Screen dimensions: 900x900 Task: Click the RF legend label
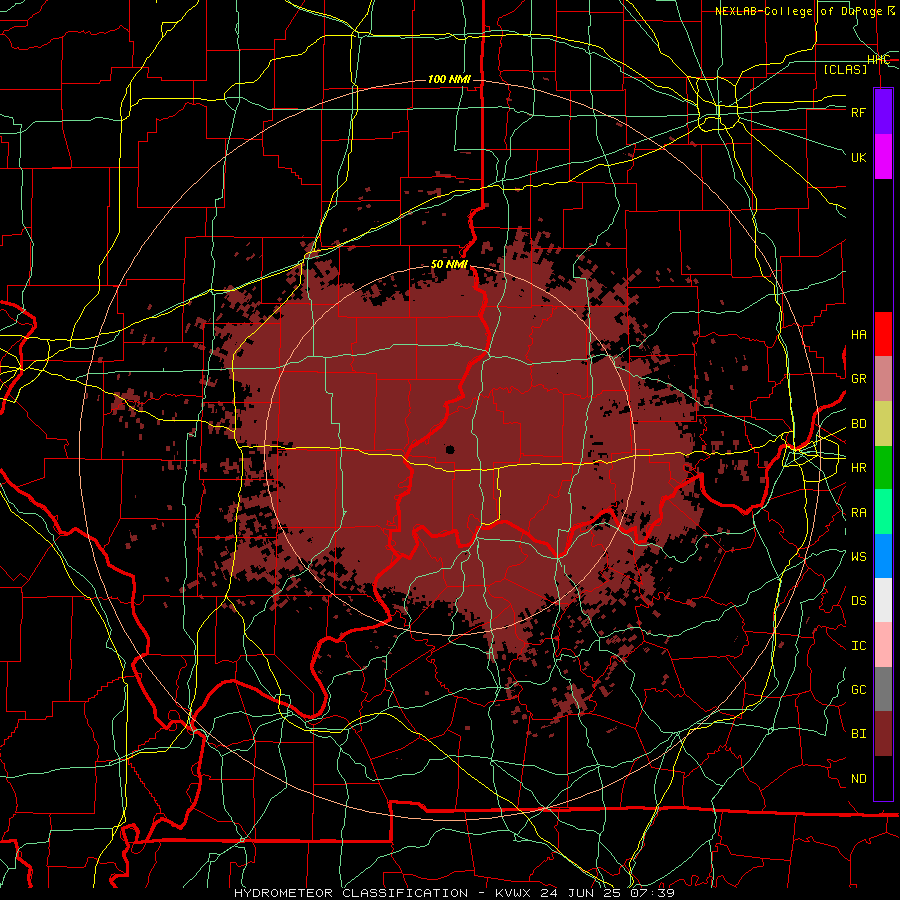[858, 112]
